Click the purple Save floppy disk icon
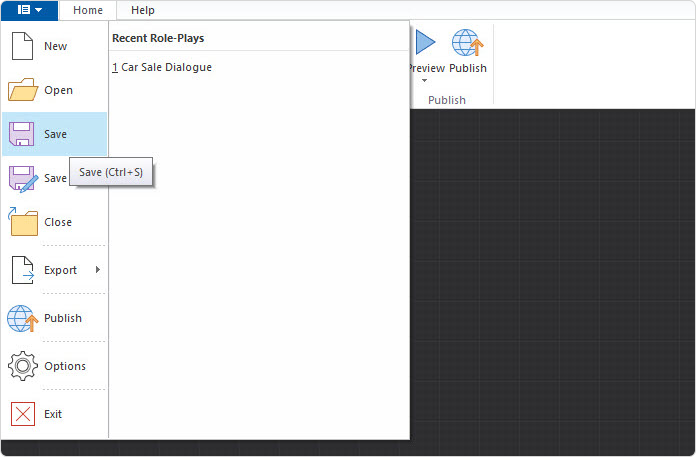This screenshot has height=457, width=696. point(21,134)
